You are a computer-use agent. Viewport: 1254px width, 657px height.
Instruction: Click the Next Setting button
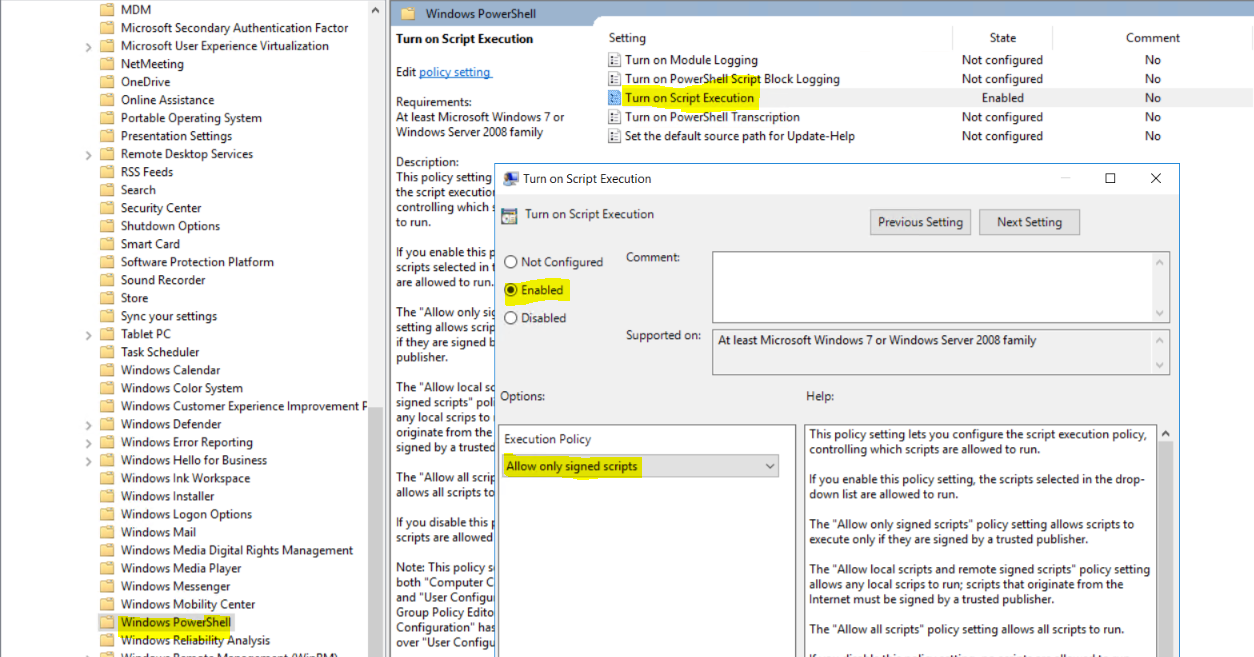1029,222
